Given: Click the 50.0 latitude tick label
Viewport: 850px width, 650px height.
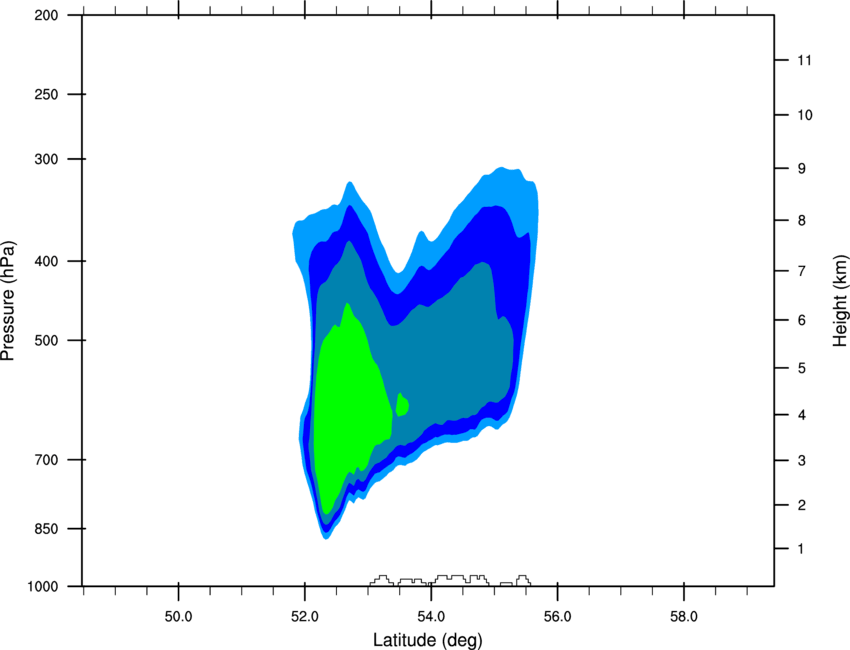Looking at the screenshot, I should coord(178,617).
